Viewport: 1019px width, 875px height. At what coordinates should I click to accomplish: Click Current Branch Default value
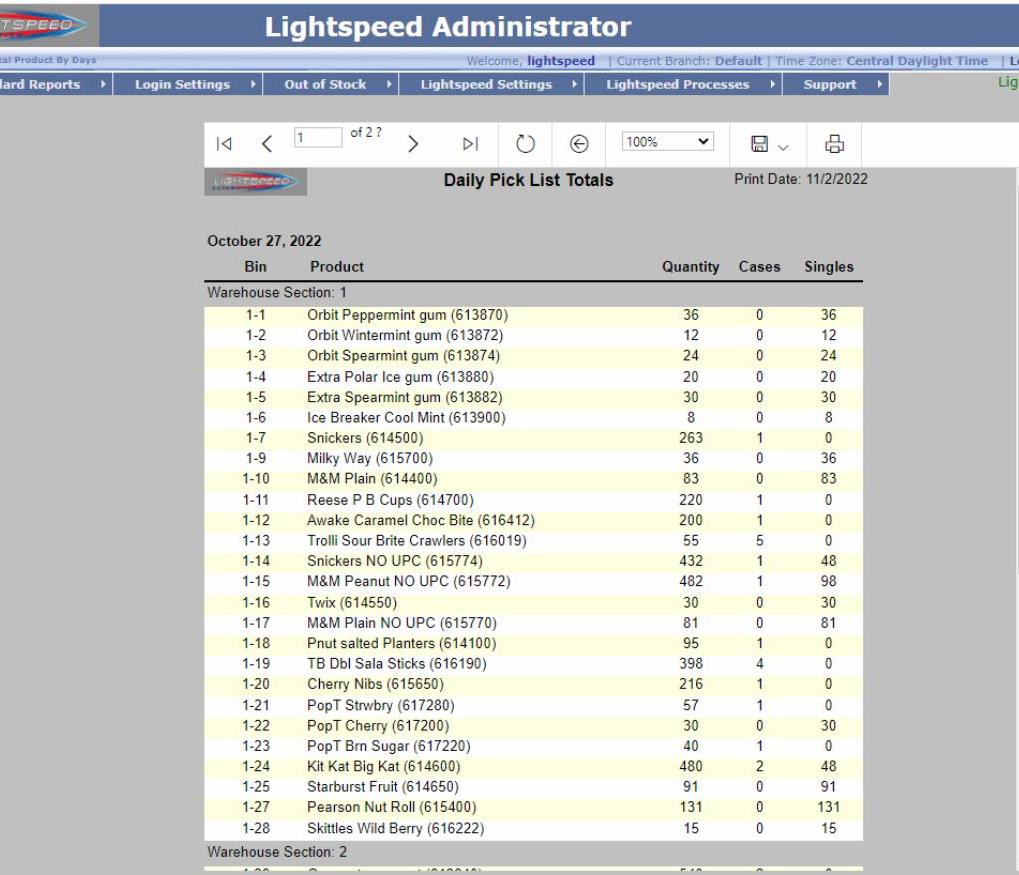click(738, 60)
